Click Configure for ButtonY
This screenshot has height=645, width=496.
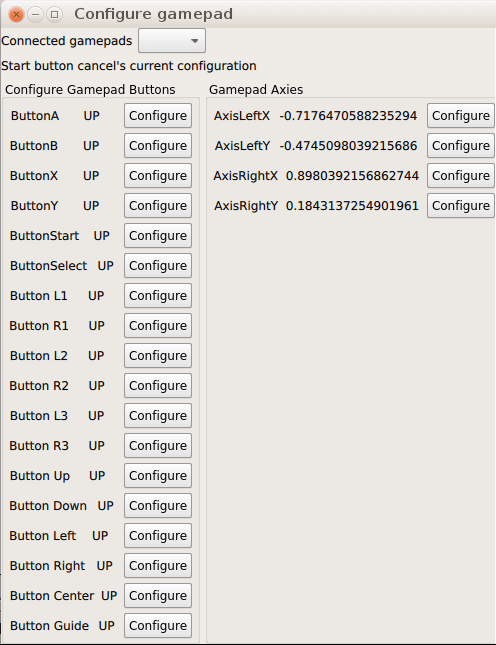point(158,206)
